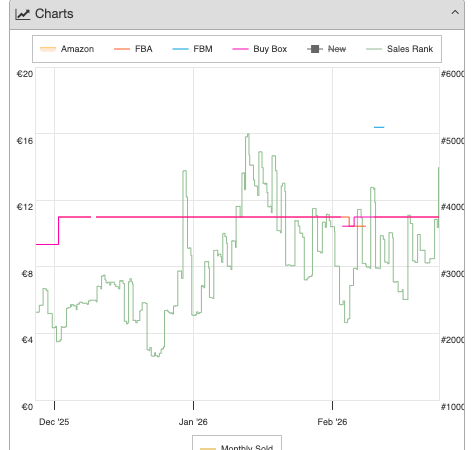Click the €20 price axis label
The image size is (474, 450).
[x=25, y=74]
